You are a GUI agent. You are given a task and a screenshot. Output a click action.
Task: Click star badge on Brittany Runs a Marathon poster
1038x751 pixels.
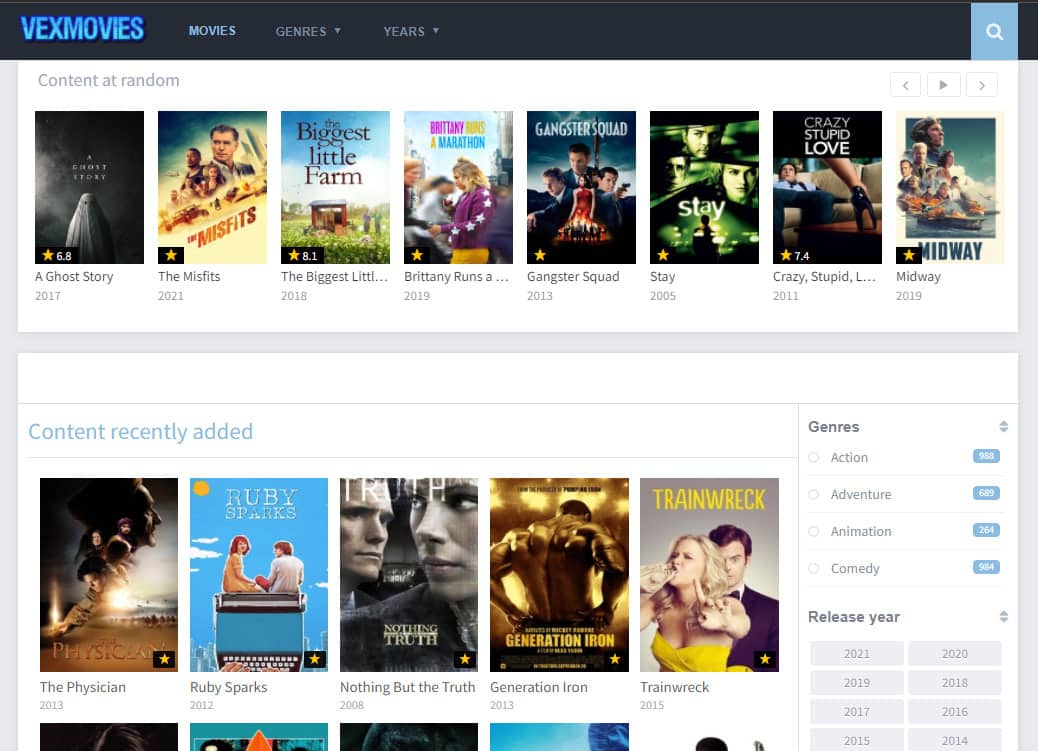417,256
